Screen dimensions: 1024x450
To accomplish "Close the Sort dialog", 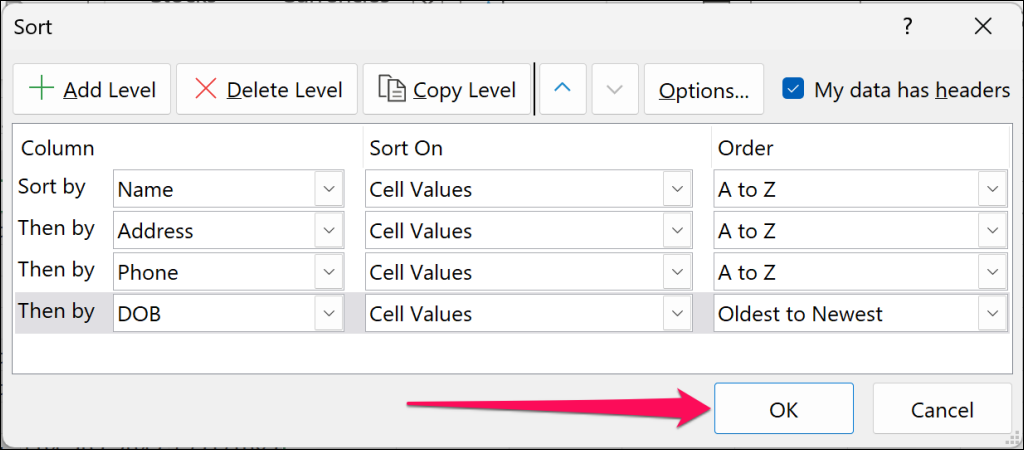I will click(981, 27).
